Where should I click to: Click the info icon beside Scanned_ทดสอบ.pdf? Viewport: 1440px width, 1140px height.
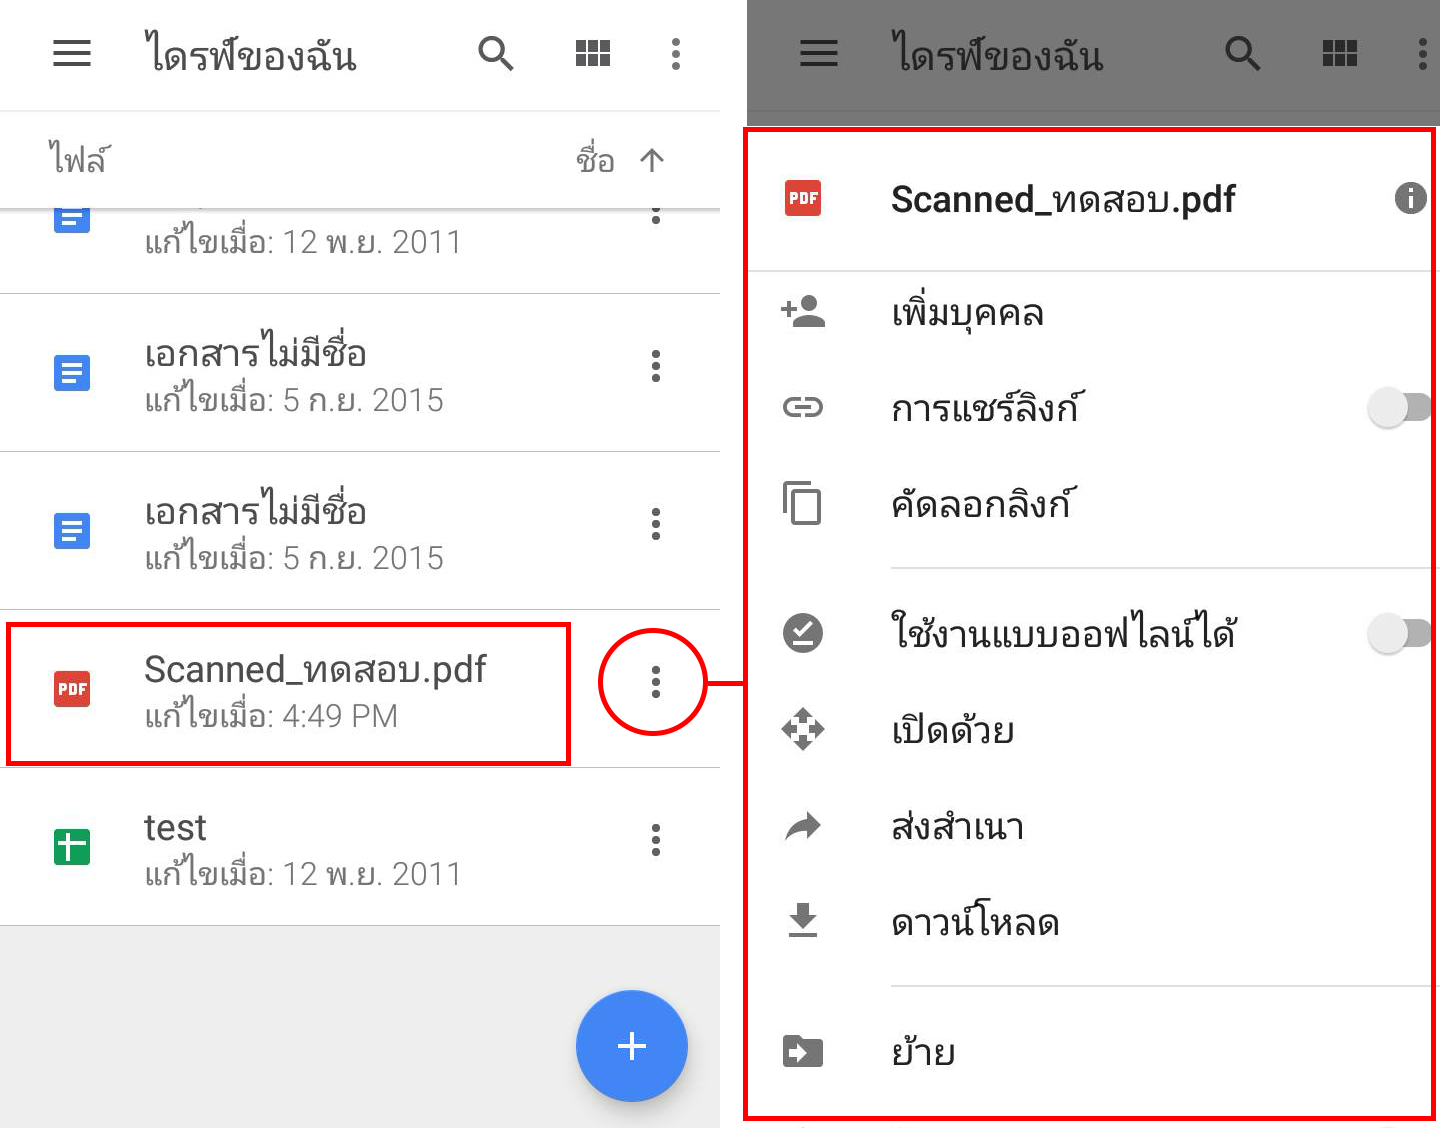pos(1410,198)
